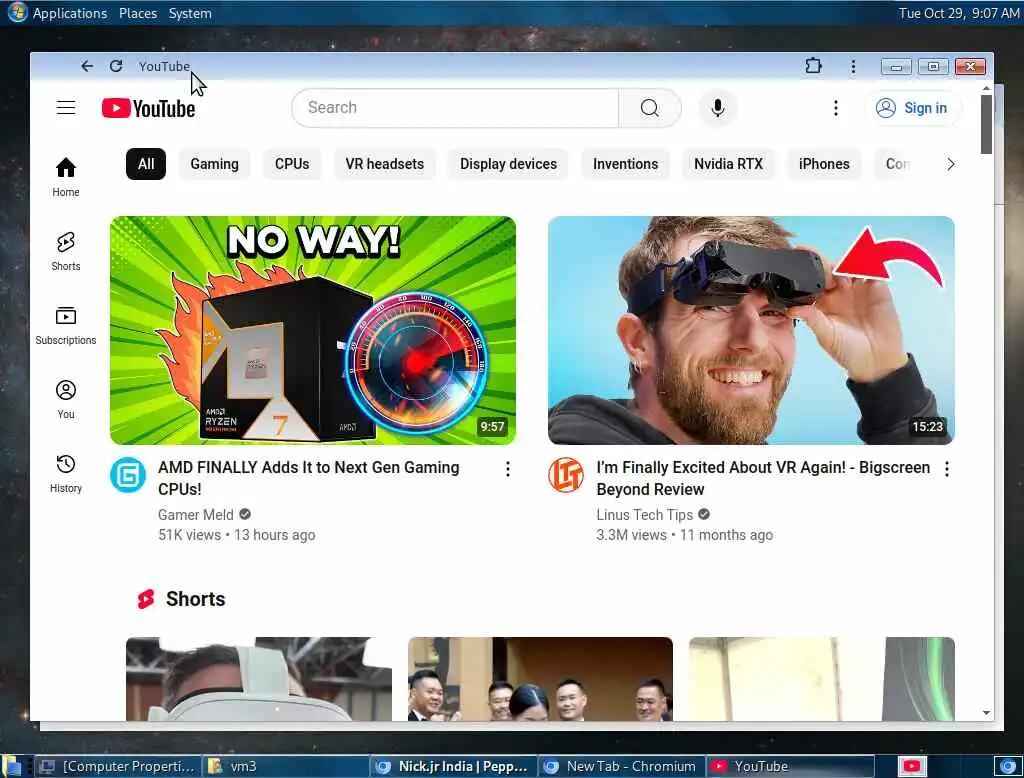Open YouTube settings three-dot menu

pos(835,108)
